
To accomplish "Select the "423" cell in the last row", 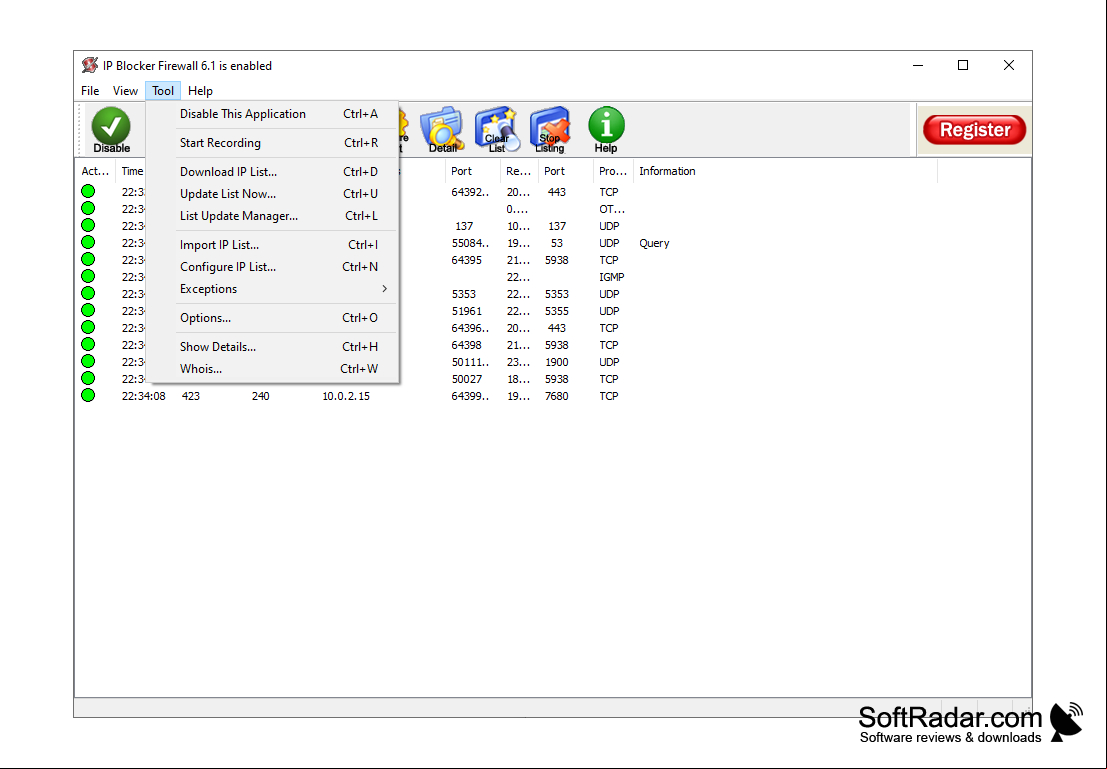I will [x=191, y=396].
